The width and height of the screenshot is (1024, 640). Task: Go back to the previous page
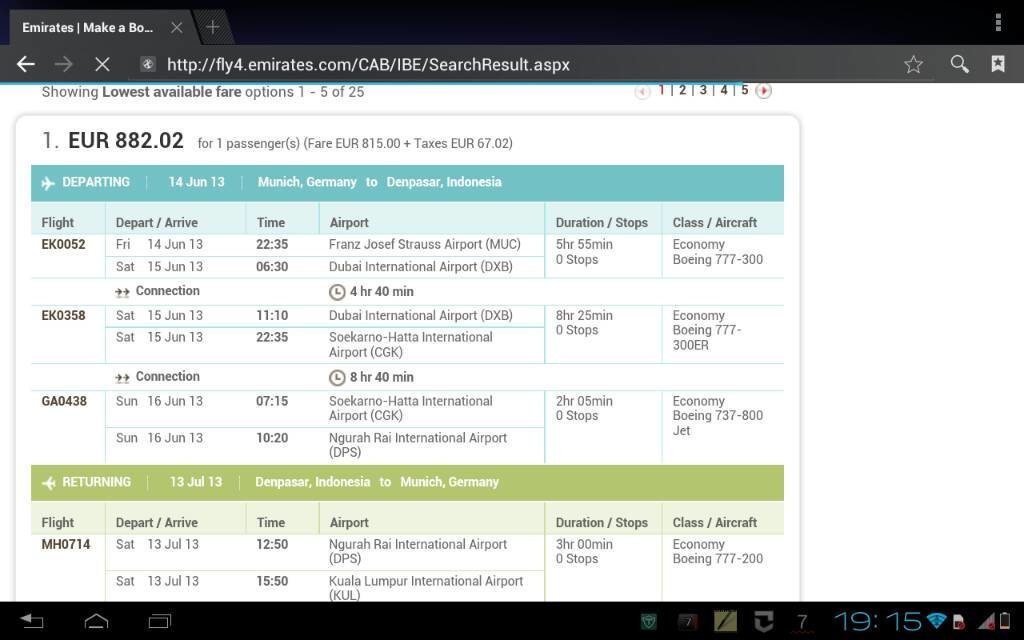coord(25,64)
